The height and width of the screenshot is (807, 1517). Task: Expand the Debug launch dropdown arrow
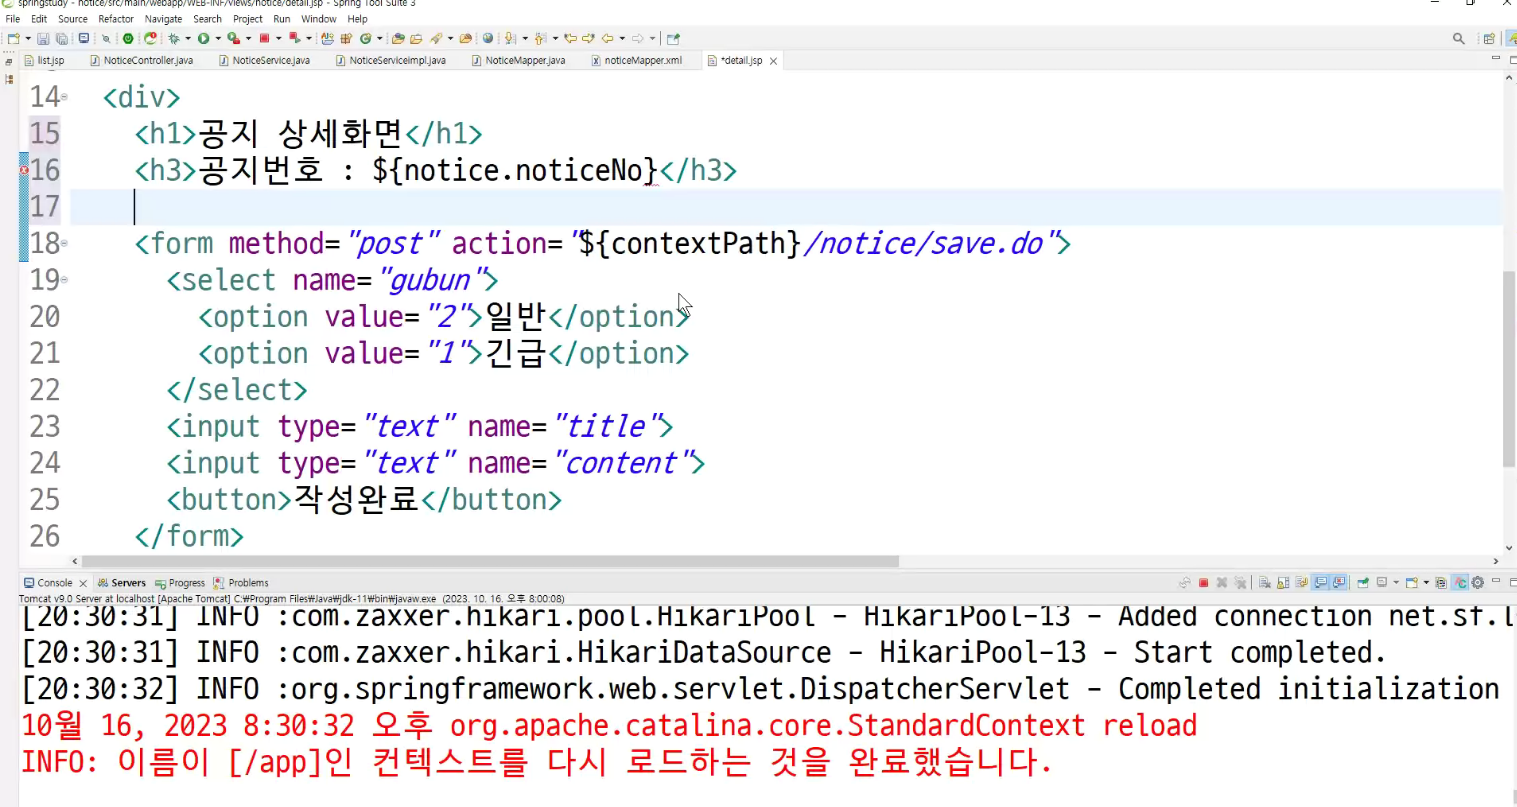[x=187, y=39]
